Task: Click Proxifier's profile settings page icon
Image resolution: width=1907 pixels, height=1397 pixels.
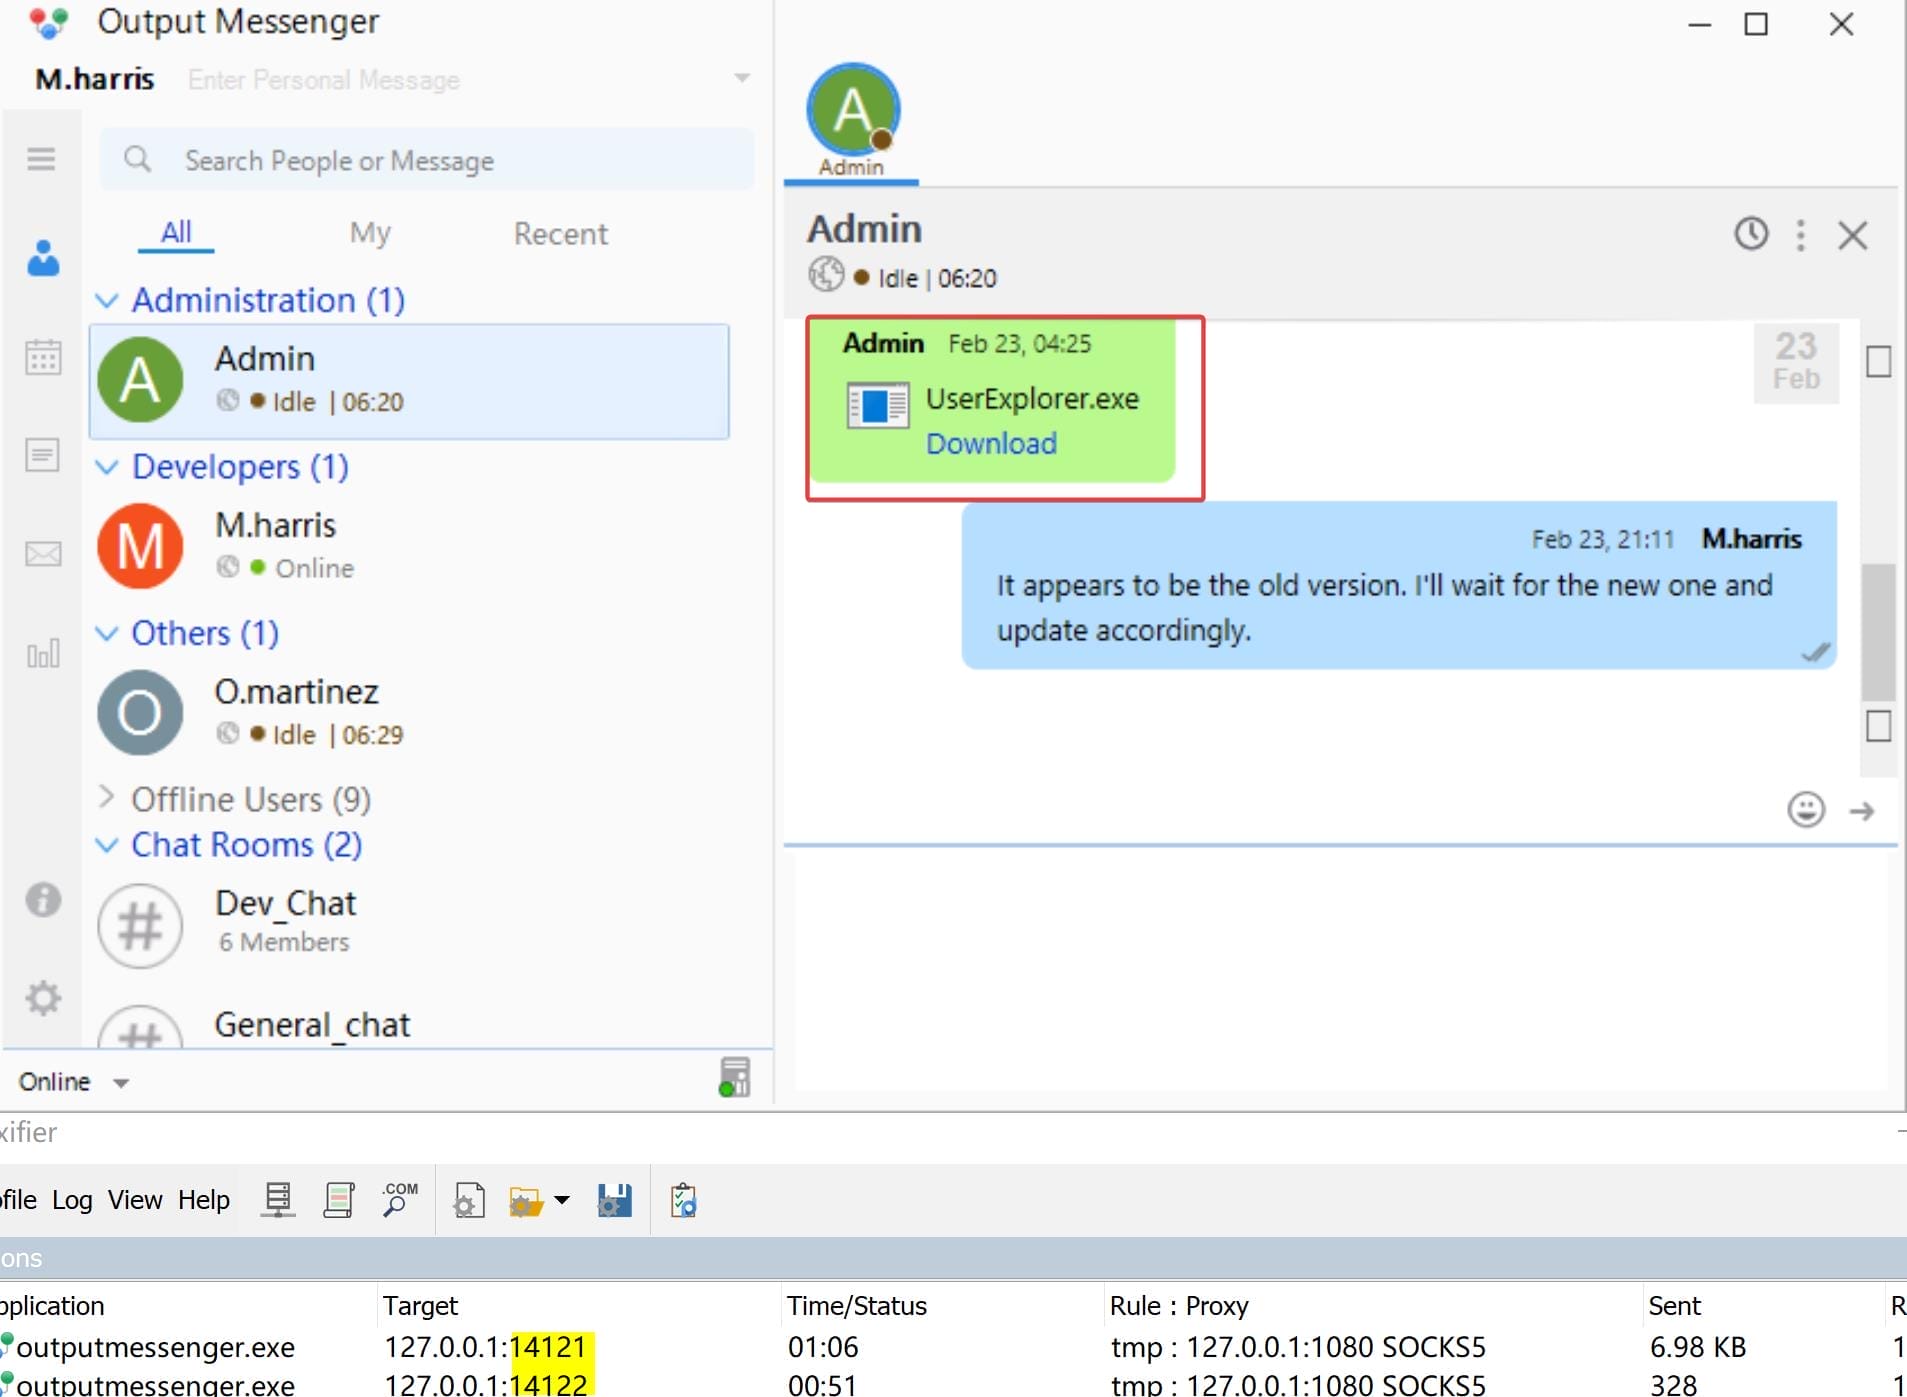Action: [468, 1200]
